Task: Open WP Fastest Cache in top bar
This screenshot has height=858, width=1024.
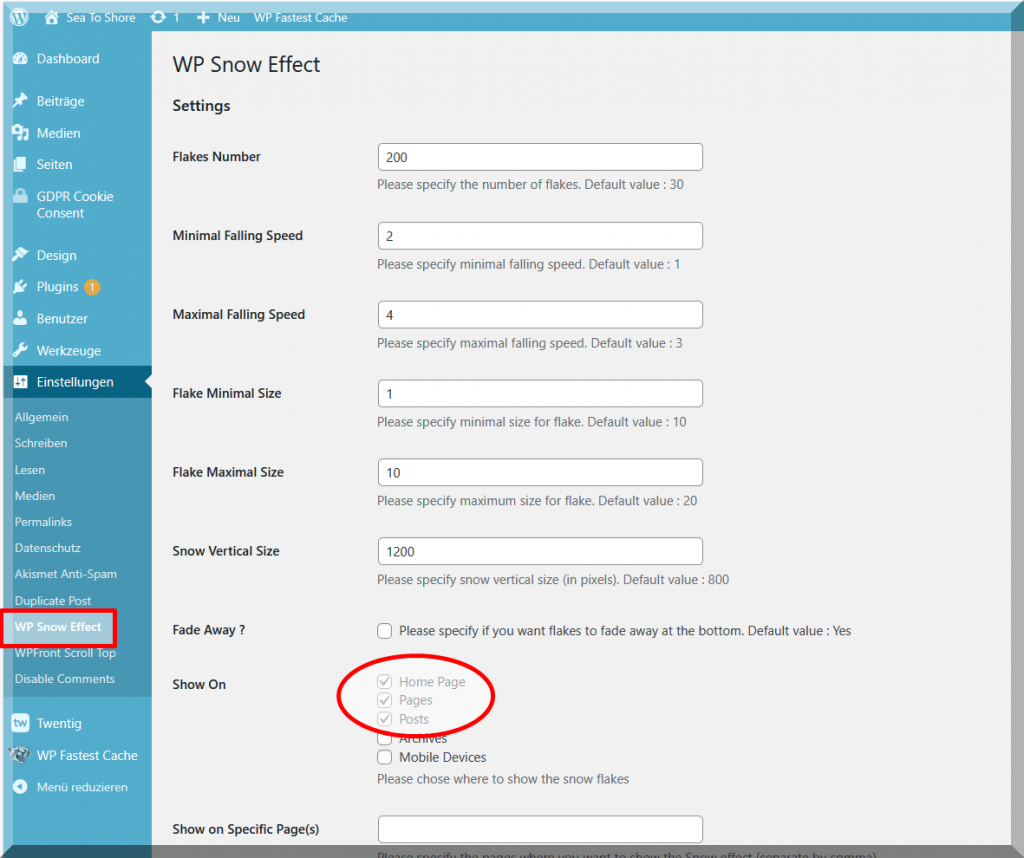Action: pyautogui.click(x=300, y=17)
